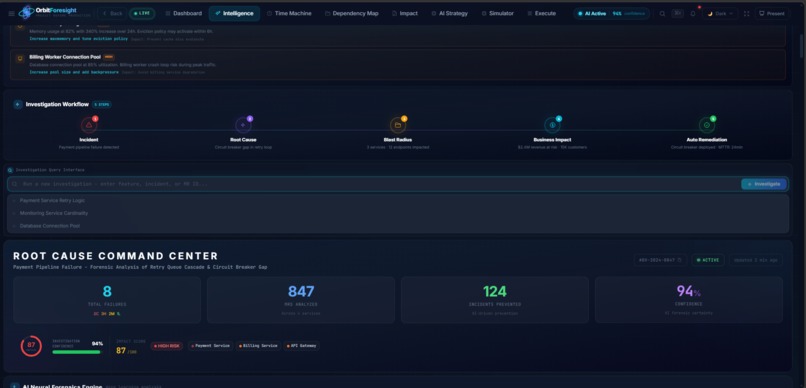Click the 5 STEPS badge
This screenshot has width=806, height=388.
(102, 104)
